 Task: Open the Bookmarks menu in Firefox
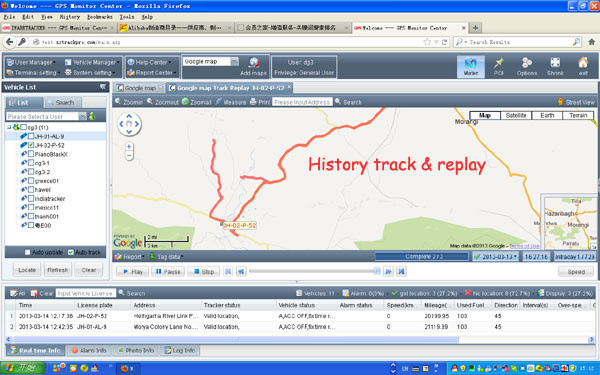click(99, 17)
